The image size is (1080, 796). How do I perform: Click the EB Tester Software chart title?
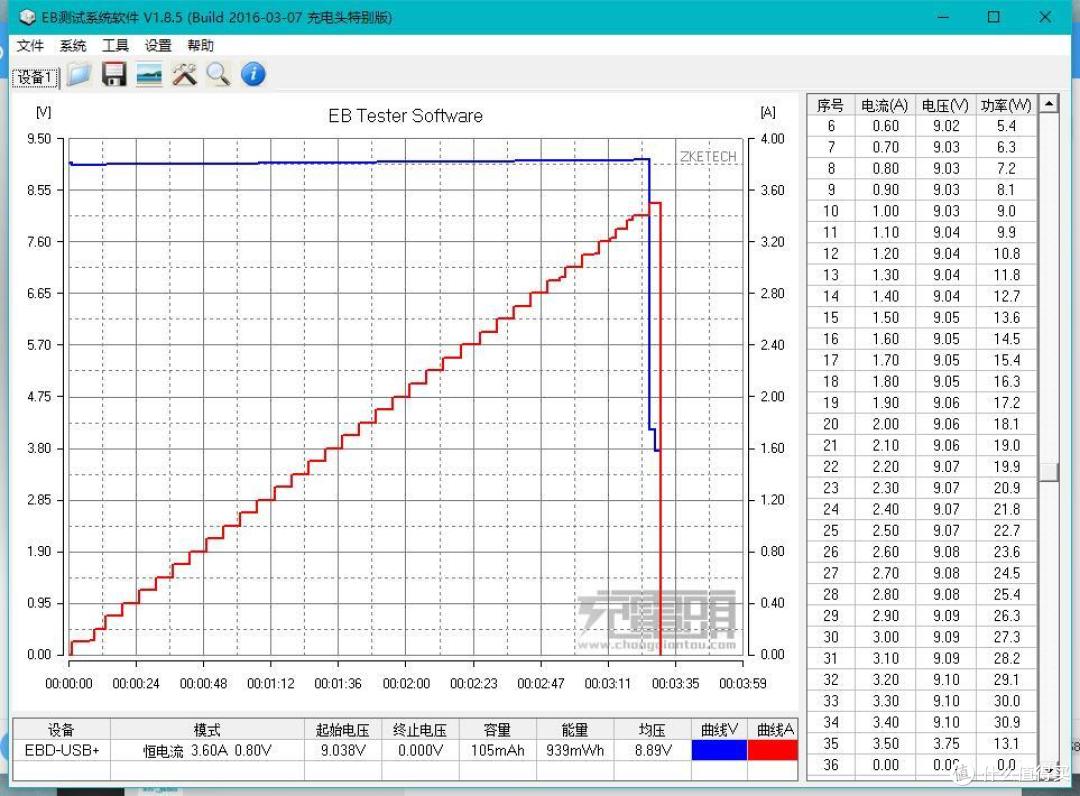click(x=406, y=116)
